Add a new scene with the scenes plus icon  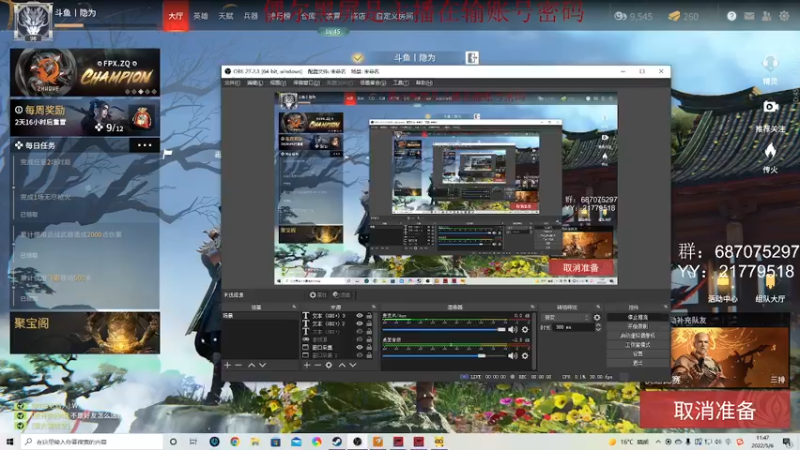[x=228, y=365]
